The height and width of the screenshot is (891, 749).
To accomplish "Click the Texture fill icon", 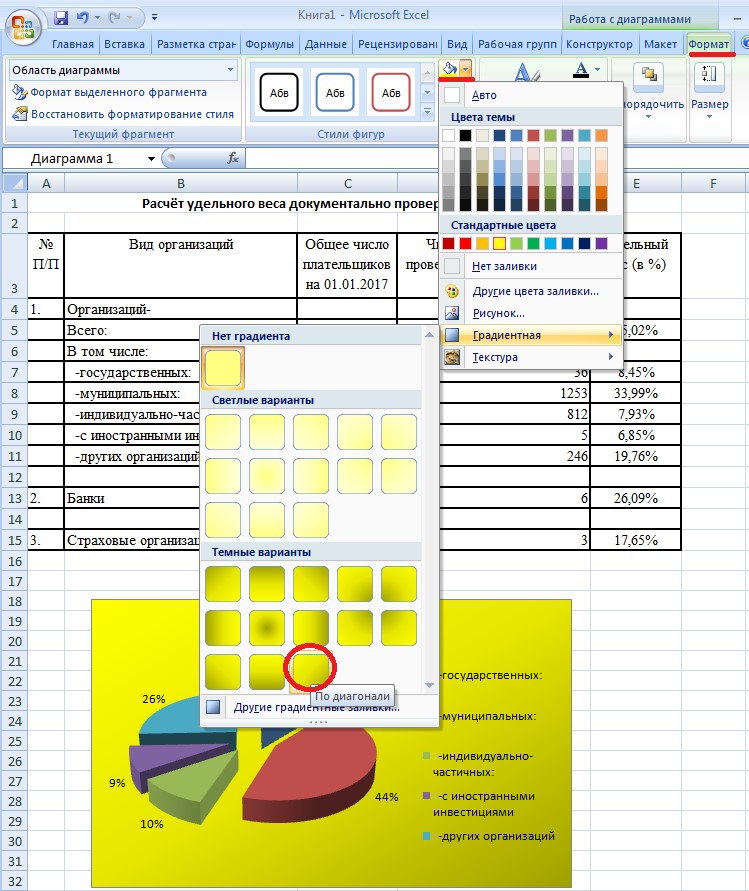I will click(452, 357).
